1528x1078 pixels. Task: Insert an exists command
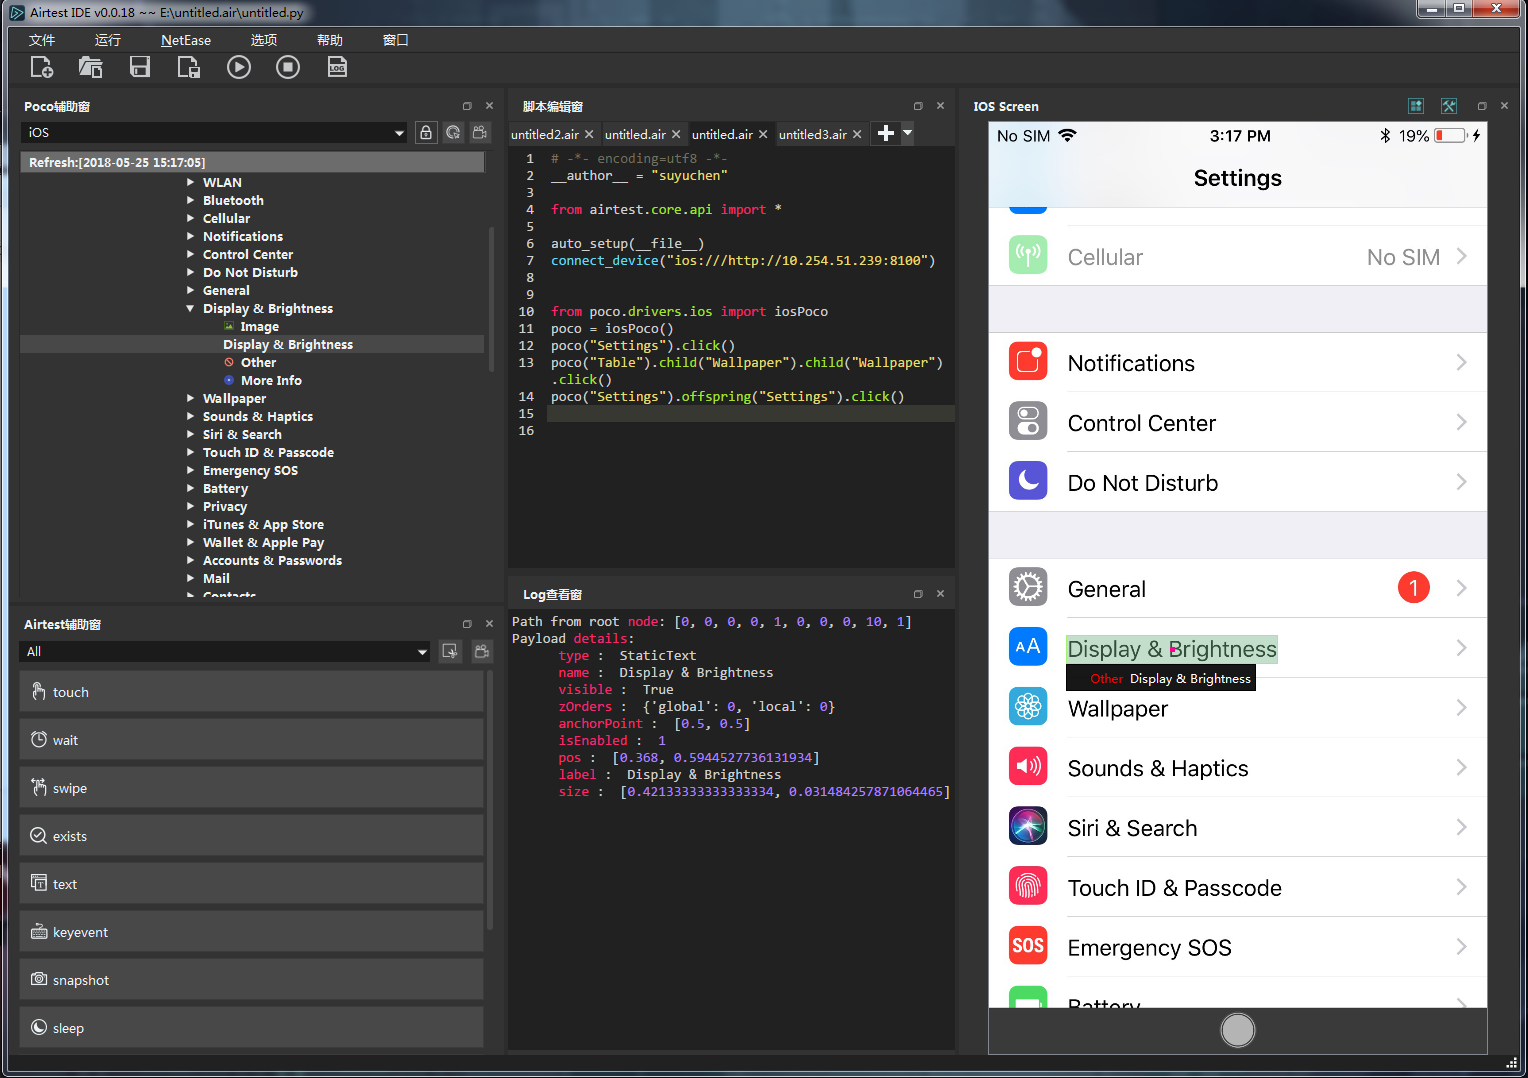[251, 836]
